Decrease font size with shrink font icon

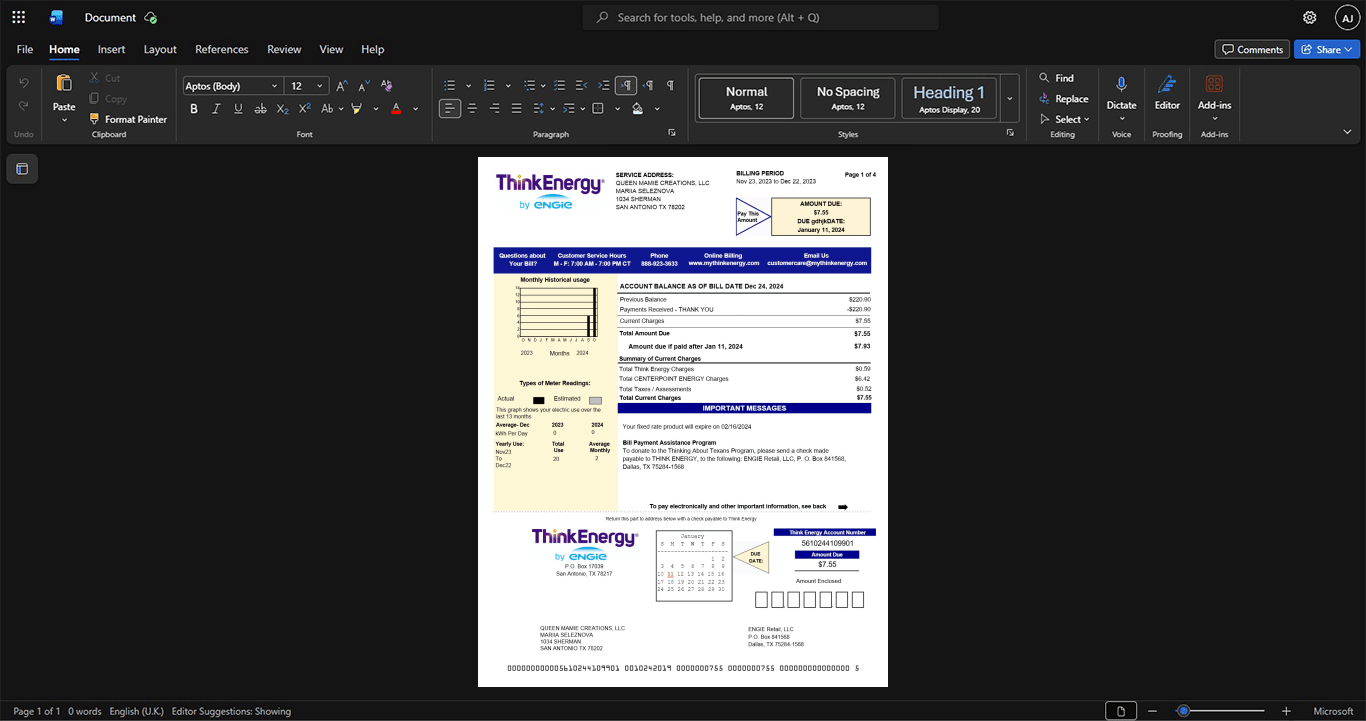click(x=364, y=86)
